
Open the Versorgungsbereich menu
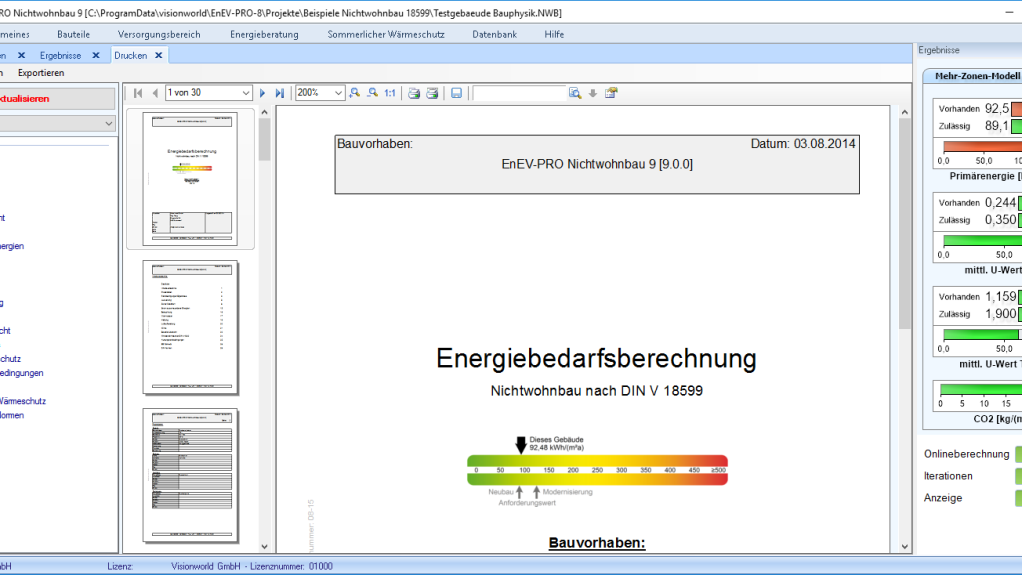(x=159, y=35)
